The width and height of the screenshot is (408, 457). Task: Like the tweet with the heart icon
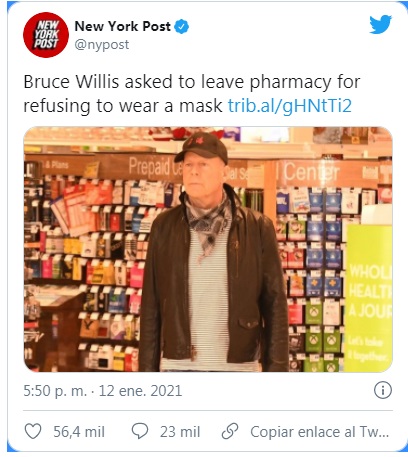33,431
